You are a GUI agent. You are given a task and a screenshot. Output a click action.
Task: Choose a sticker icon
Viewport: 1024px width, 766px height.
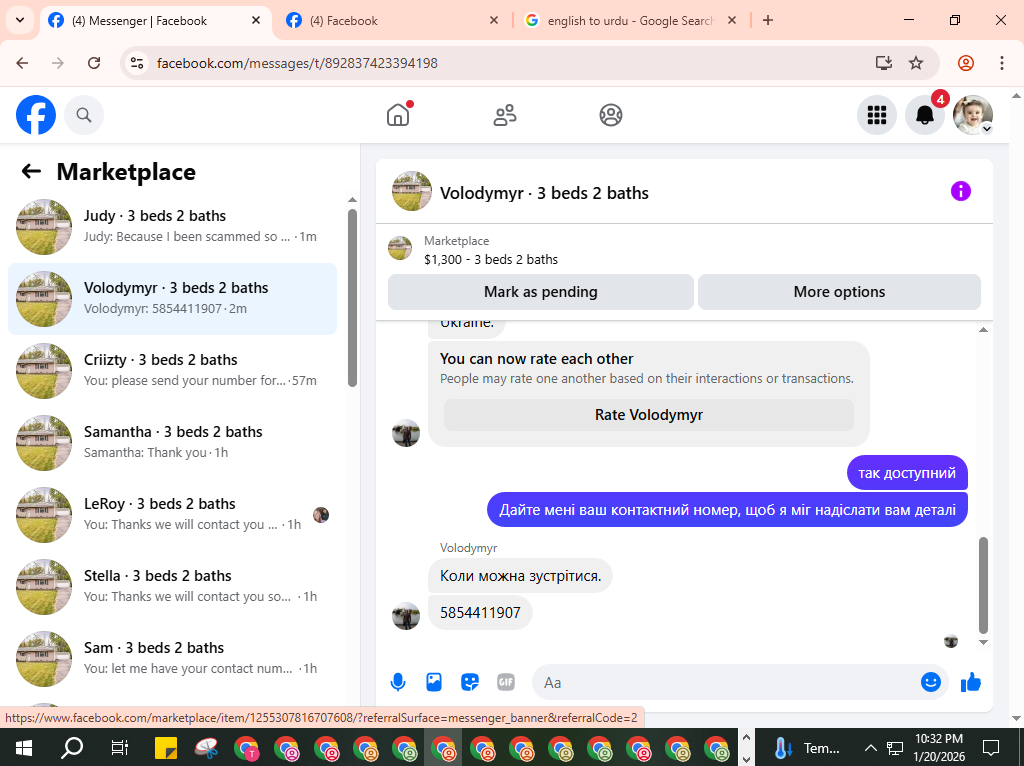[470, 682]
